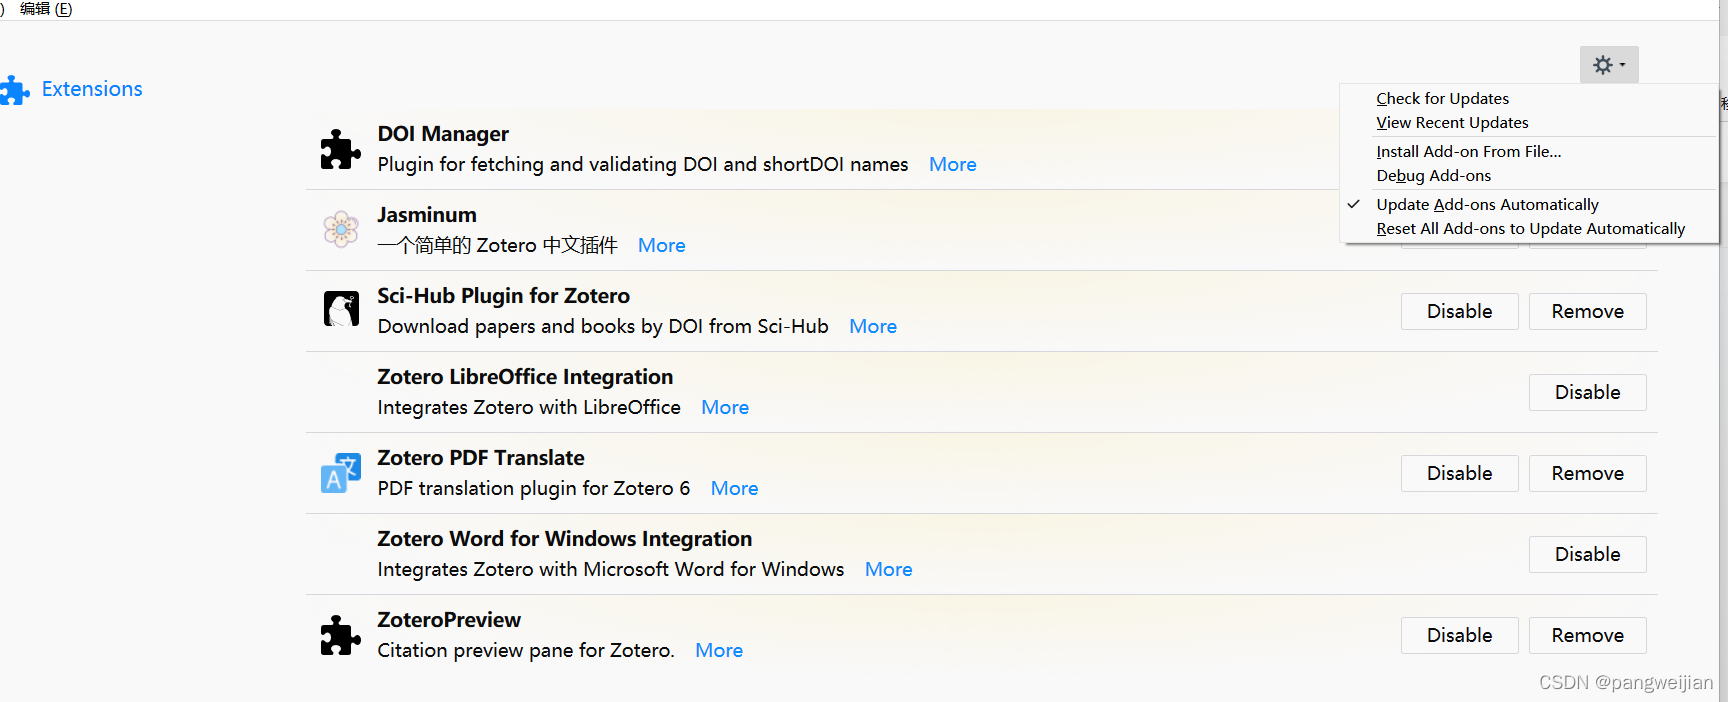1728x702 pixels.
Task: Click the ZoteroPreview puzzle icon
Action: click(x=340, y=635)
